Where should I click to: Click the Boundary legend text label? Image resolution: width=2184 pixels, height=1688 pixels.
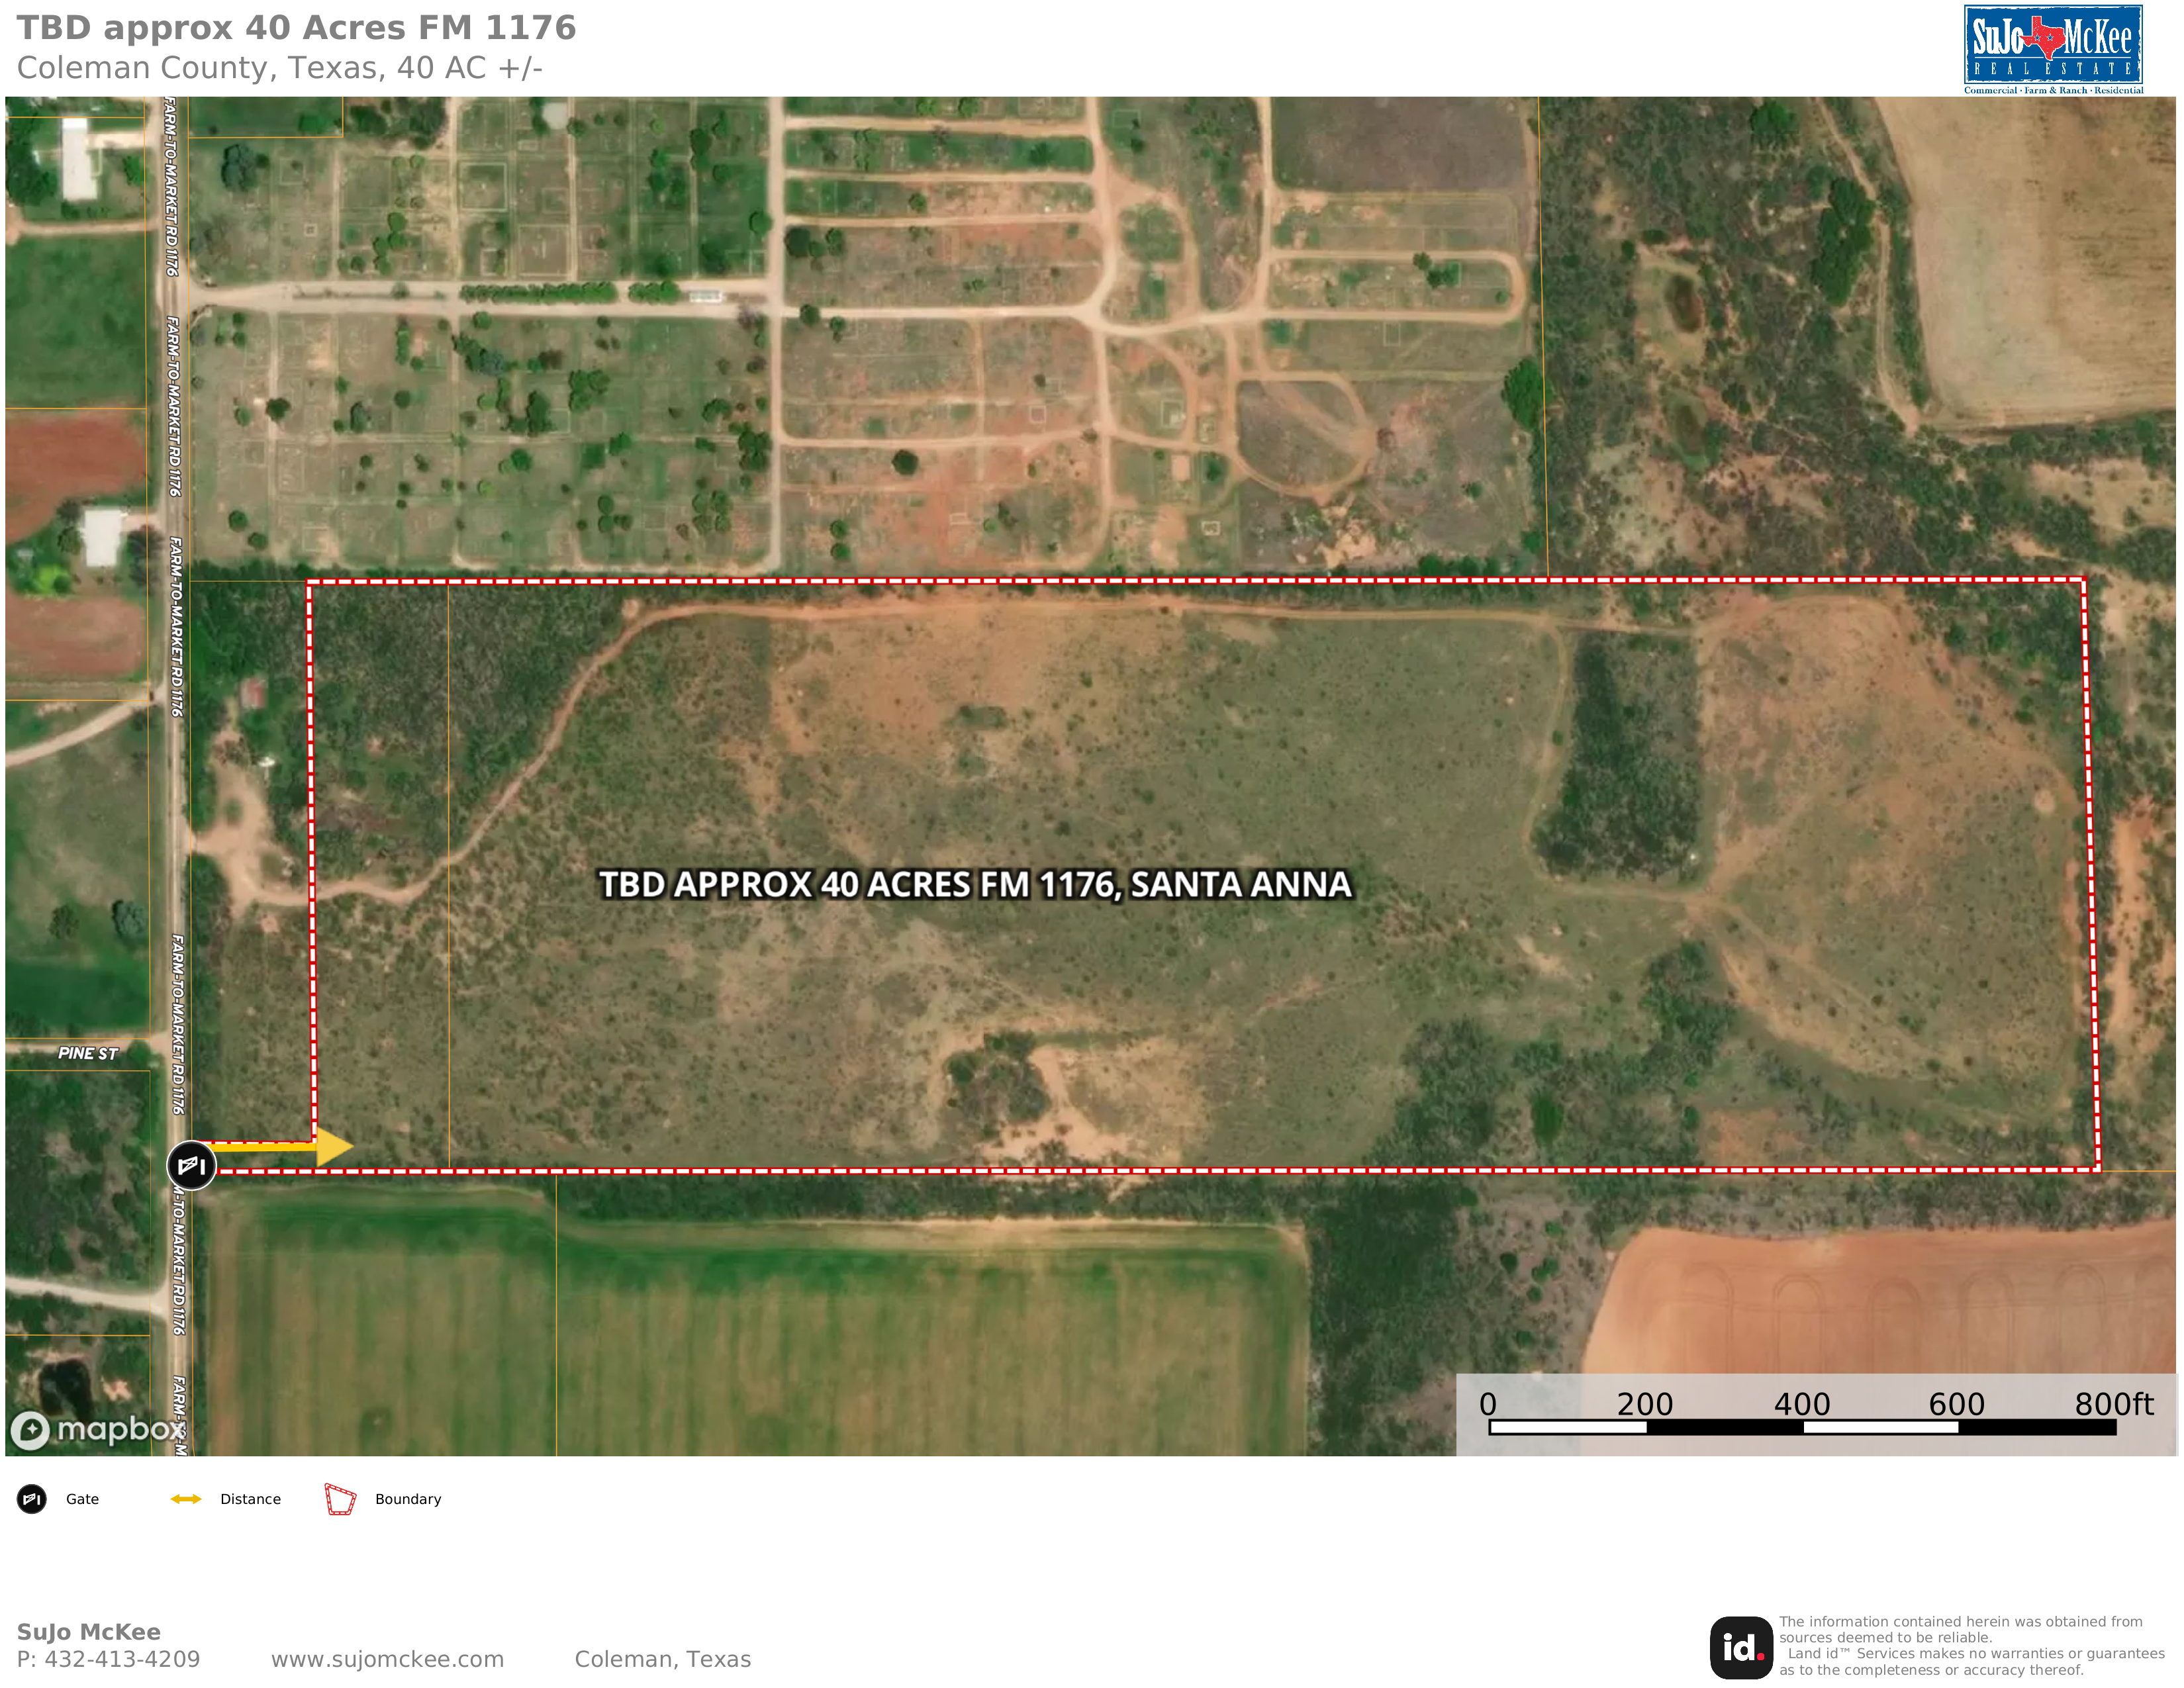[x=408, y=1499]
